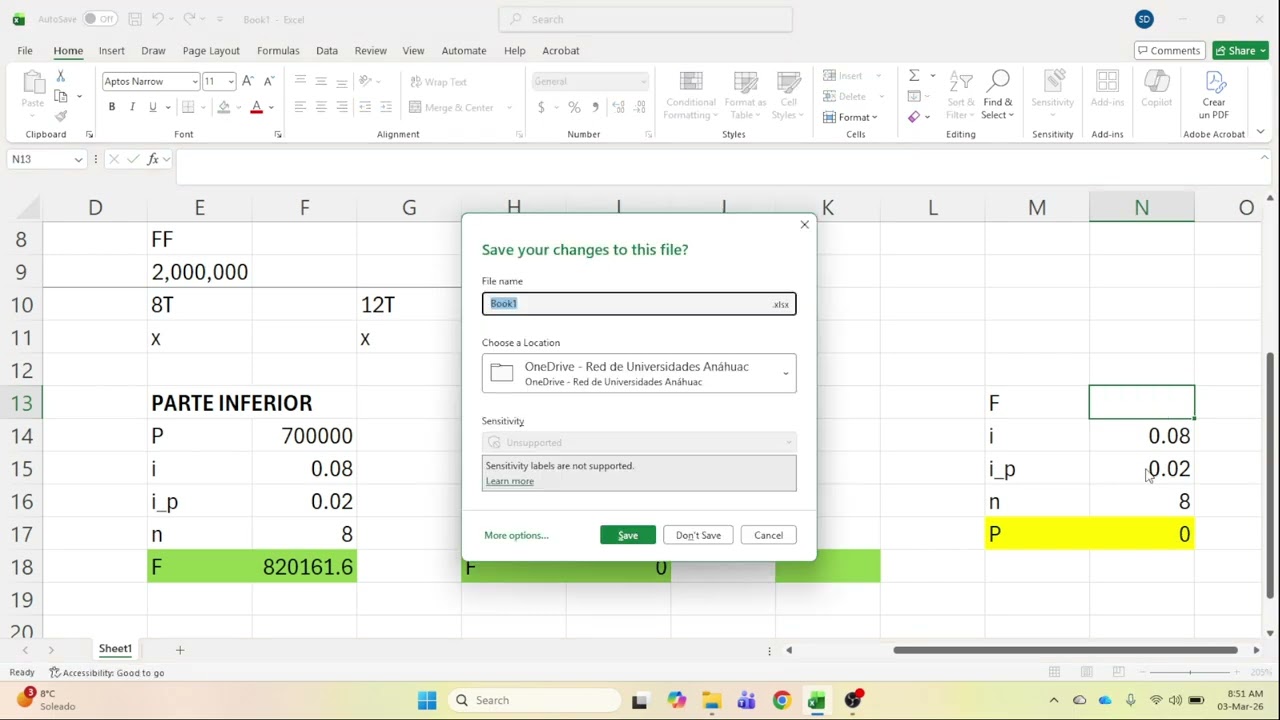
Task: Click the green Share button
Action: coord(1240,50)
